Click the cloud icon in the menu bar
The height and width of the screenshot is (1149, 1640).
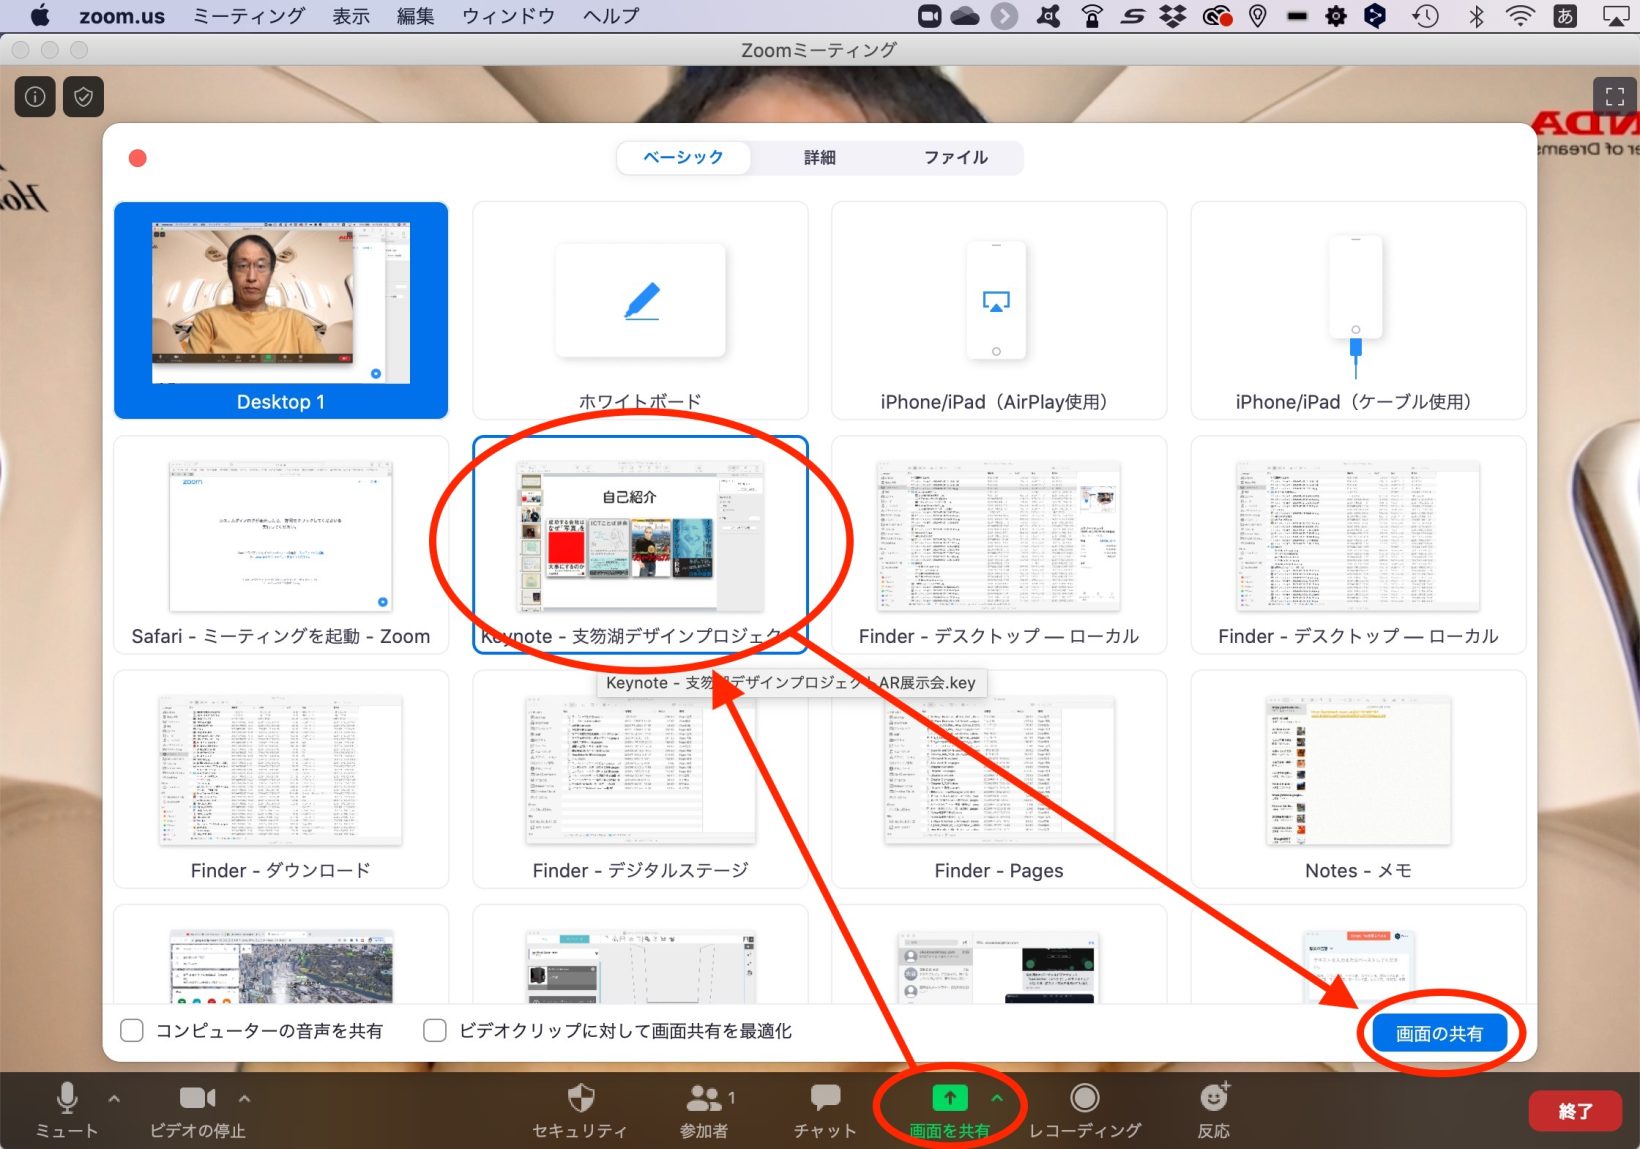click(965, 15)
